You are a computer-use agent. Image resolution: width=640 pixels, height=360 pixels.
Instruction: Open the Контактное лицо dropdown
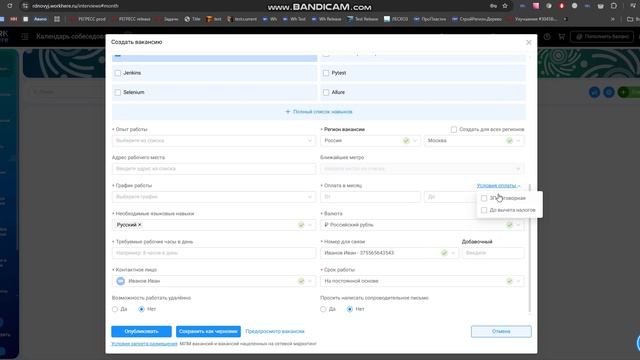coord(214,281)
